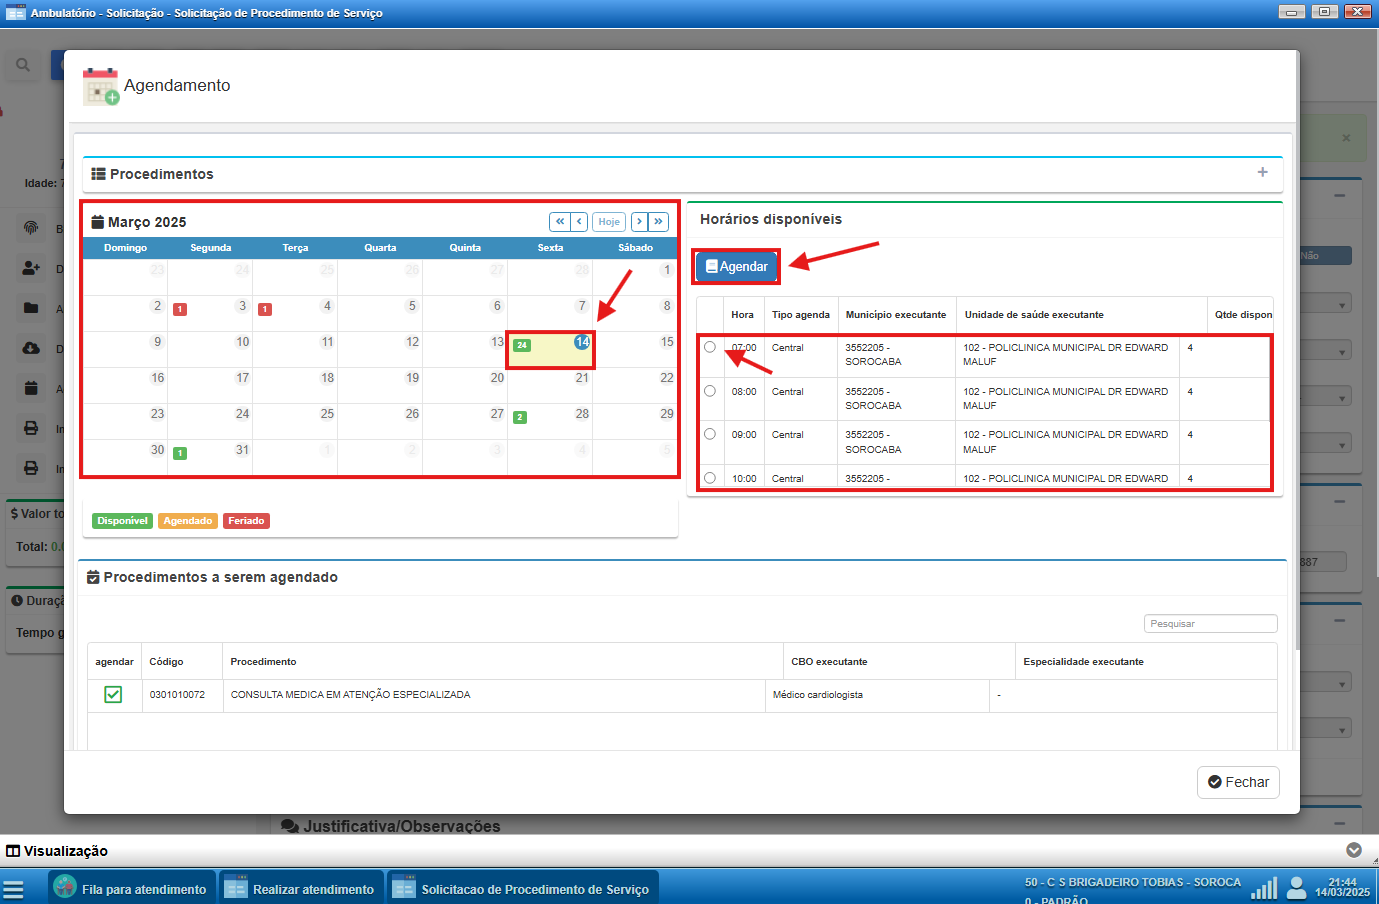Screen dimensions: 1379x904
Task: Switch to Realizar atendimento taskbar tab
Action: tap(301, 888)
